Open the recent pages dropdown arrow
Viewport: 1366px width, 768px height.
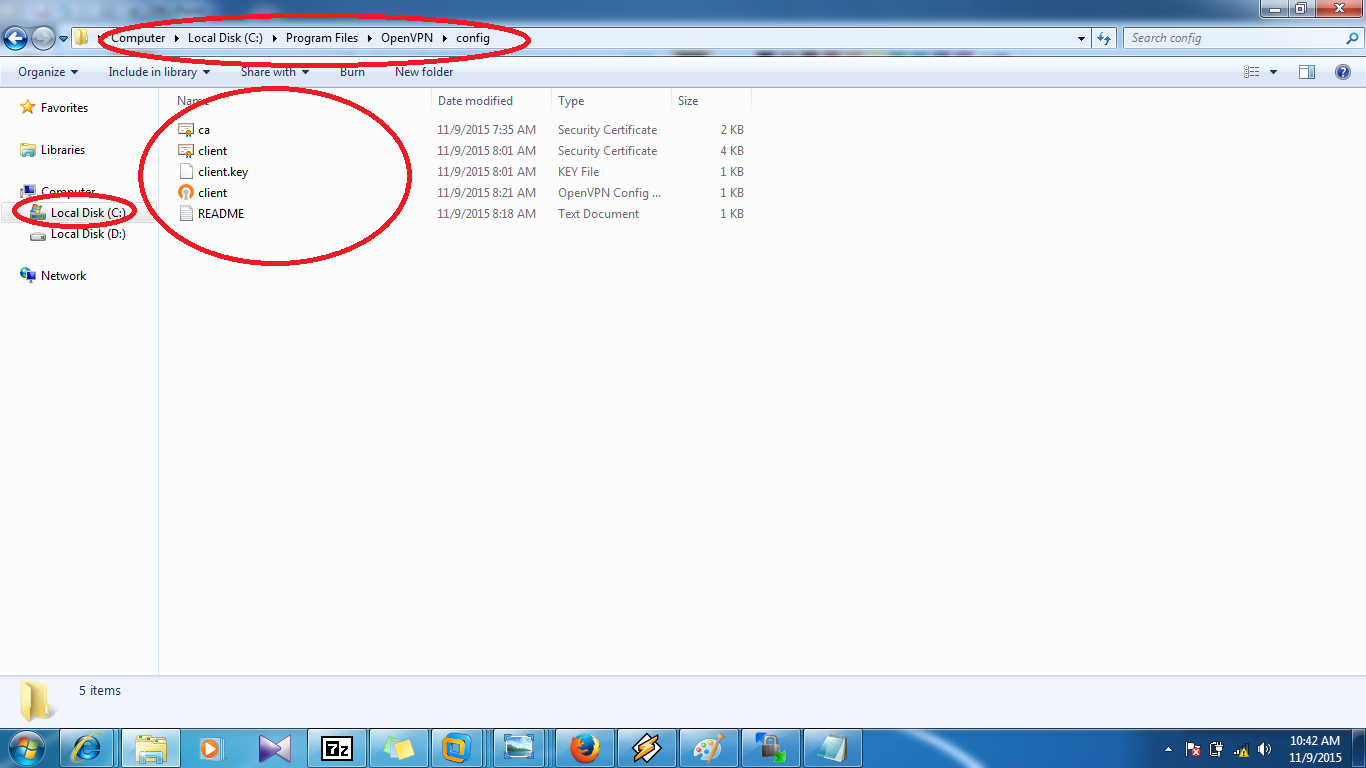[63, 39]
